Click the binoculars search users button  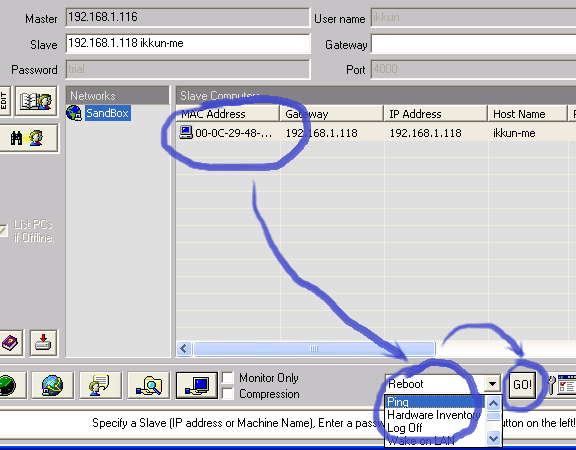click(28, 138)
